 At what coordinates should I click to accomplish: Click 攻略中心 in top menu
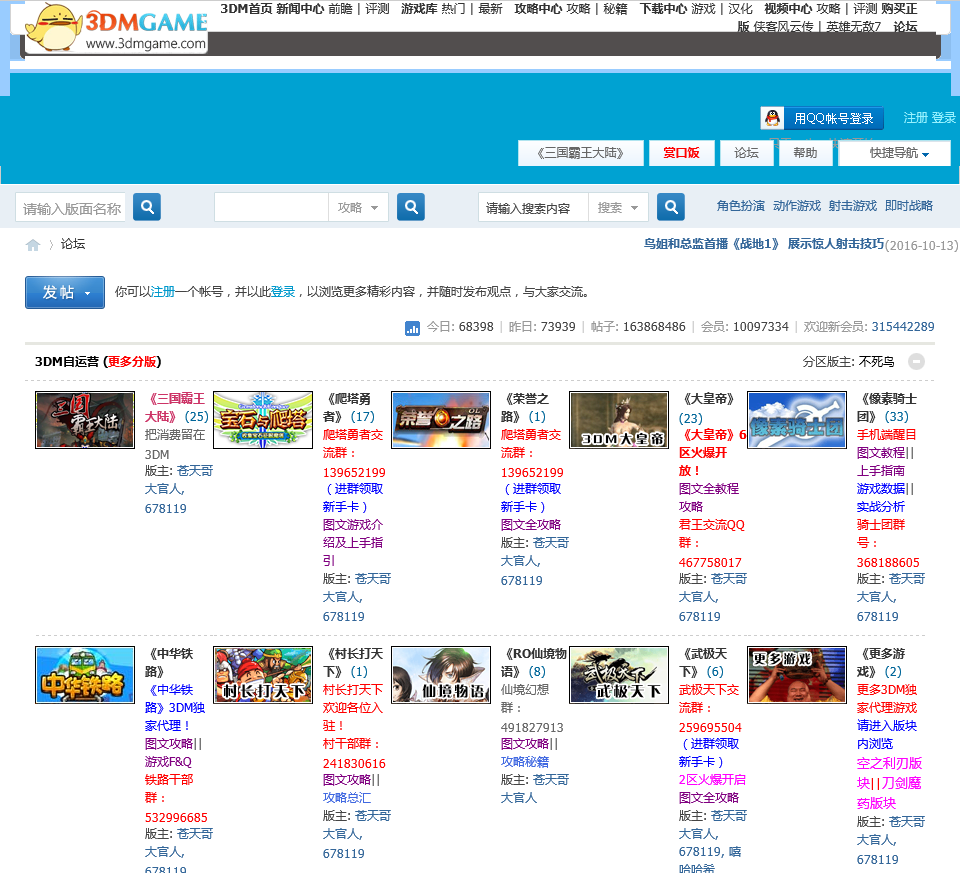(539, 9)
